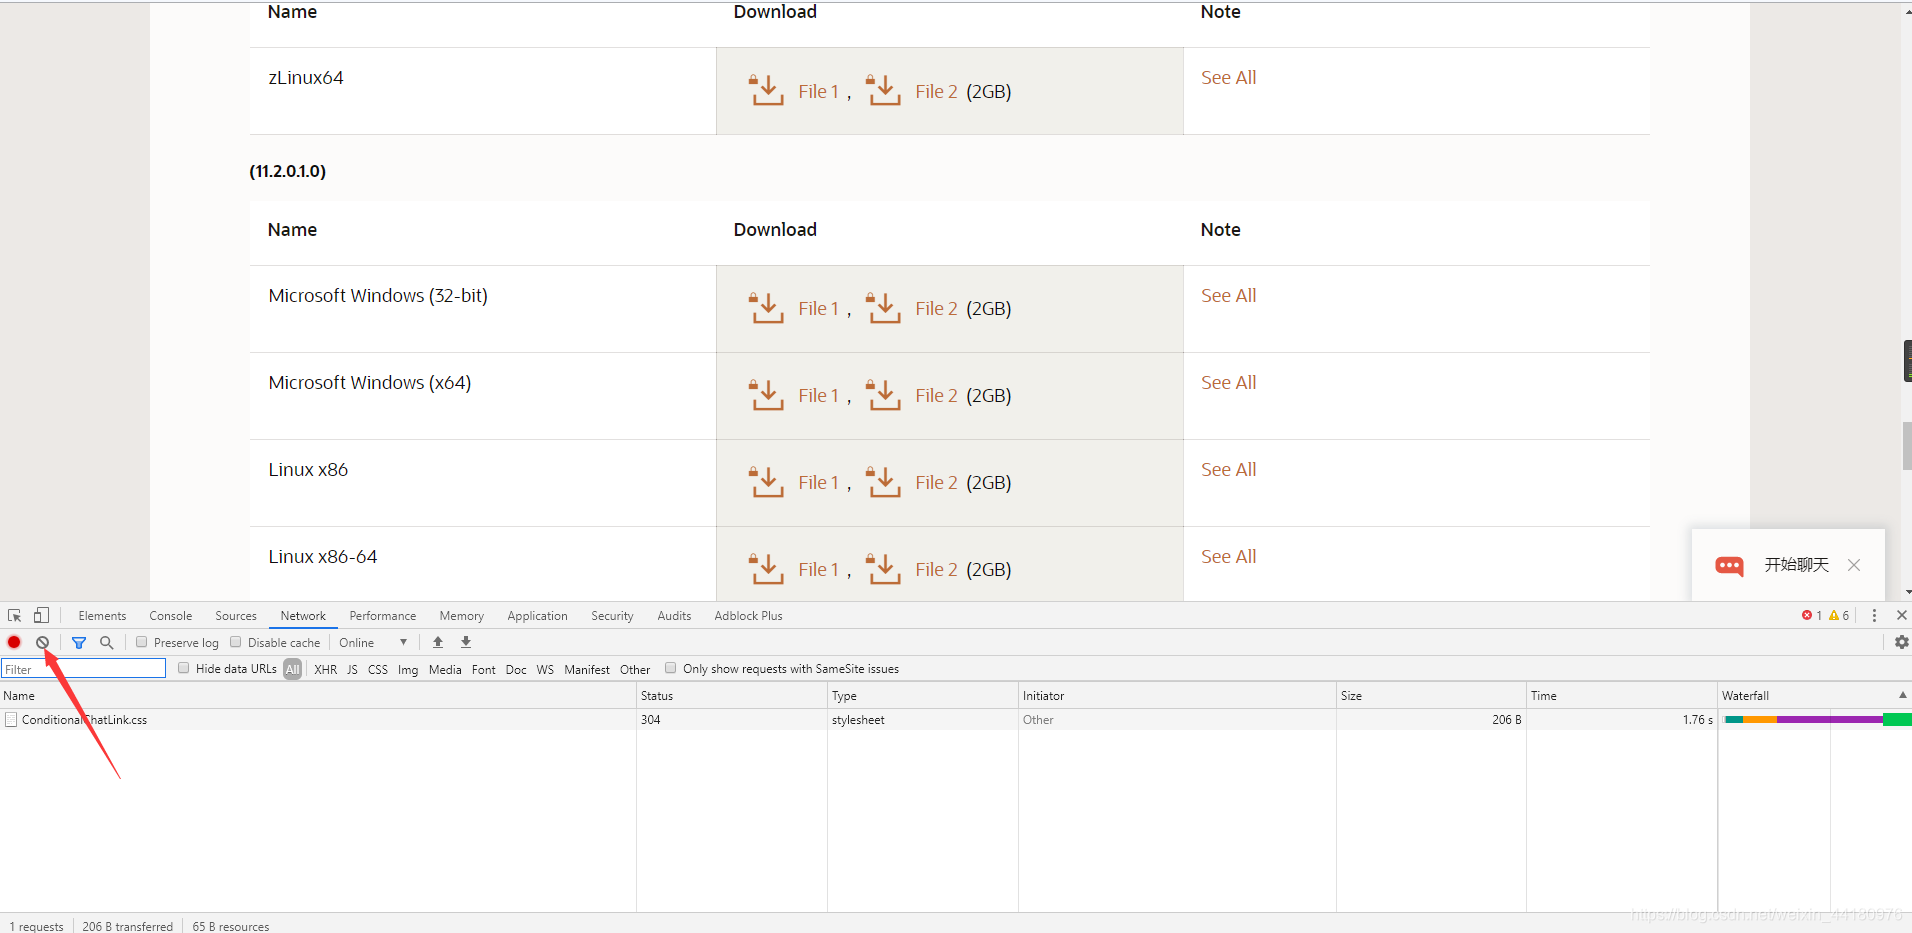This screenshot has height=933, width=1912.
Task: Clear the network log
Action: tap(42, 643)
